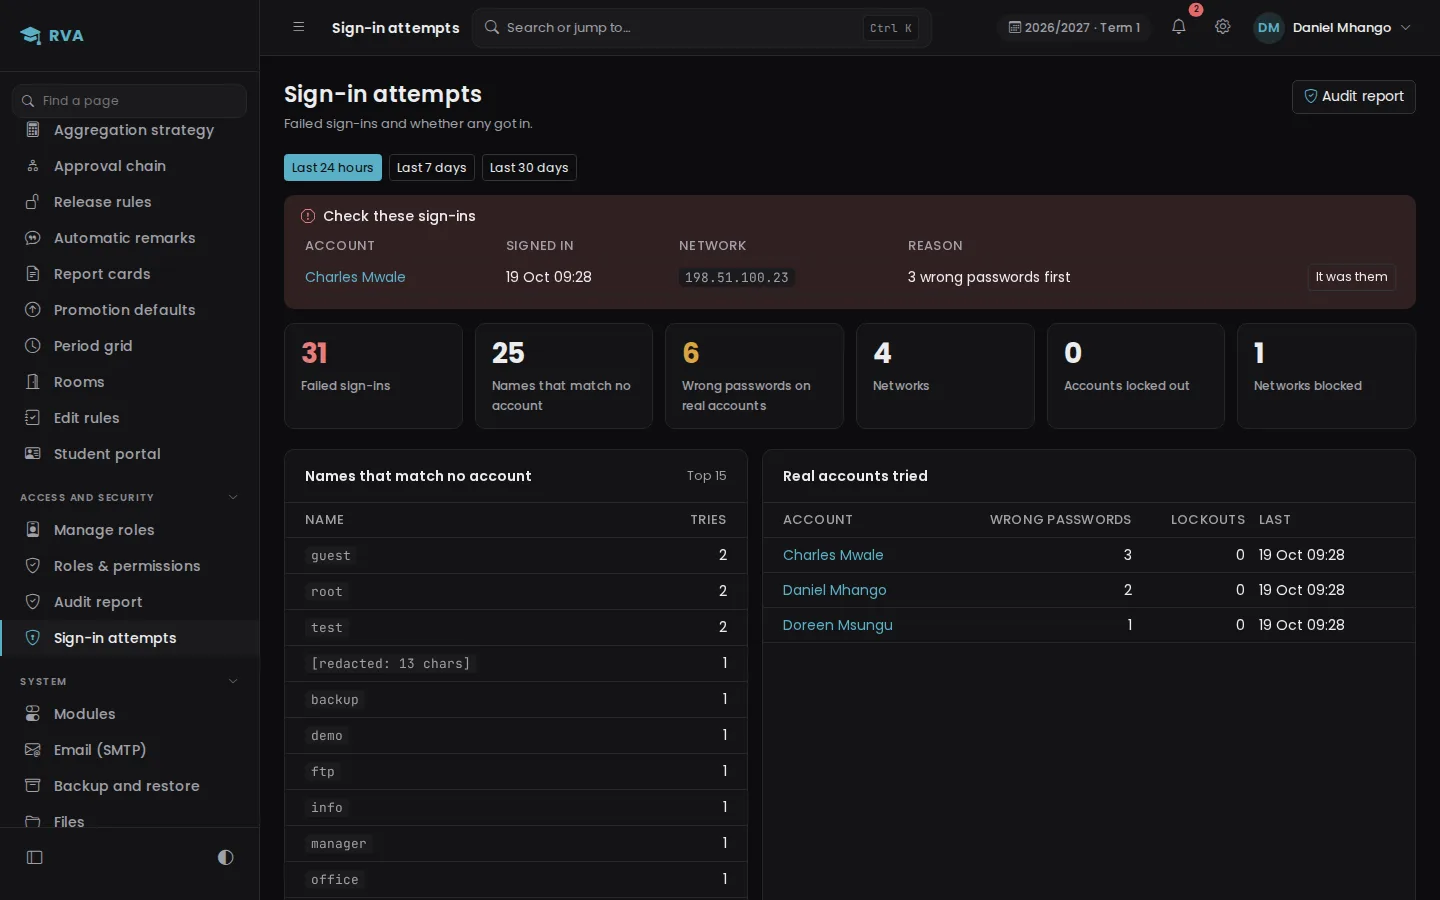The image size is (1440, 900).
Task: Select the [redacted: 13 chars] row
Action: [x=516, y=663]
